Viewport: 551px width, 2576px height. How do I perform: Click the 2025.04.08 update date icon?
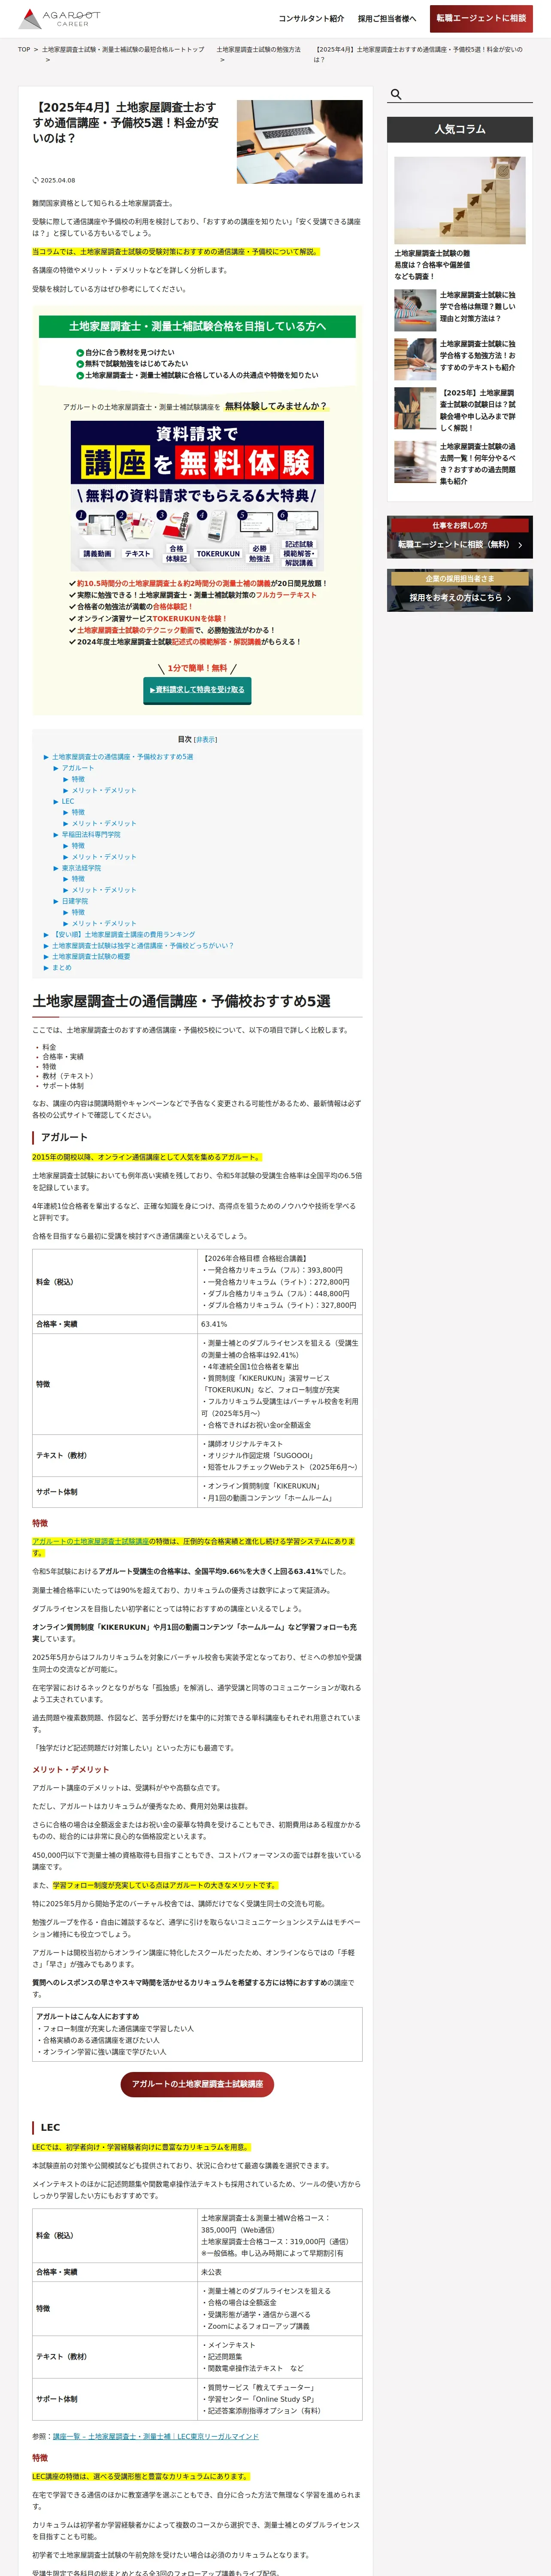[x=35, y=181]
